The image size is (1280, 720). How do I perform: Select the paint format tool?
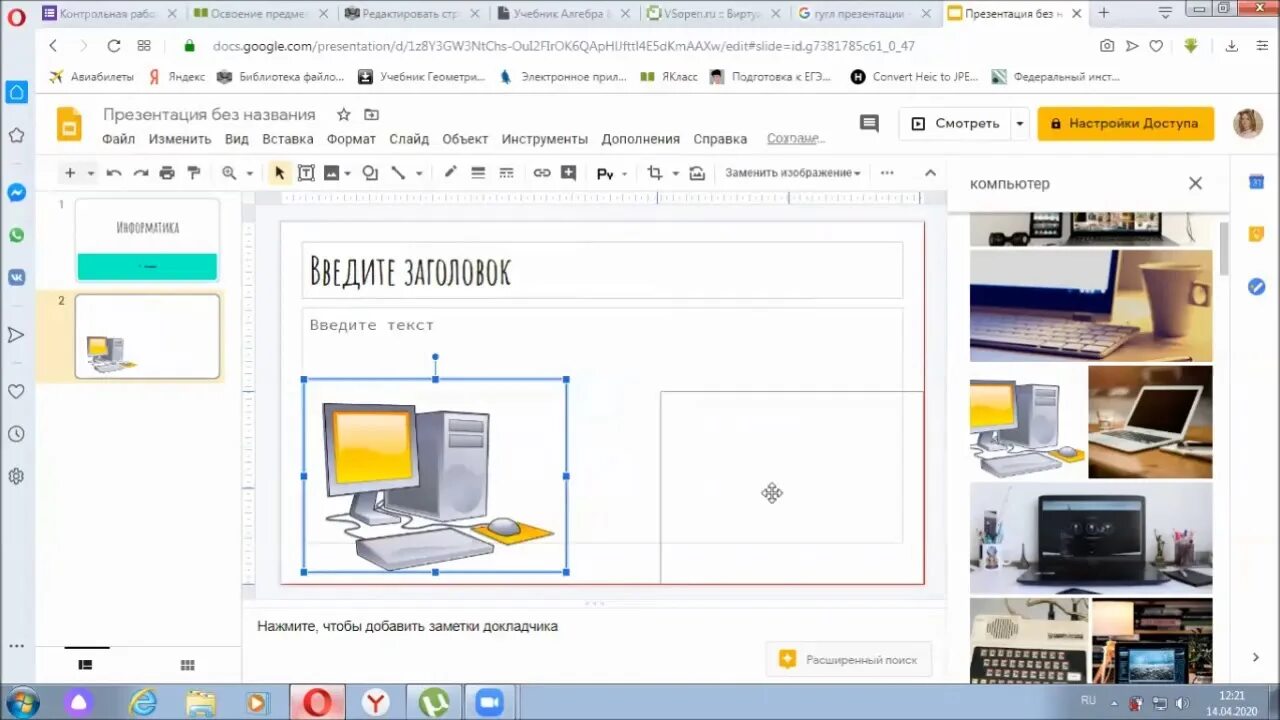tap(194, 173)
